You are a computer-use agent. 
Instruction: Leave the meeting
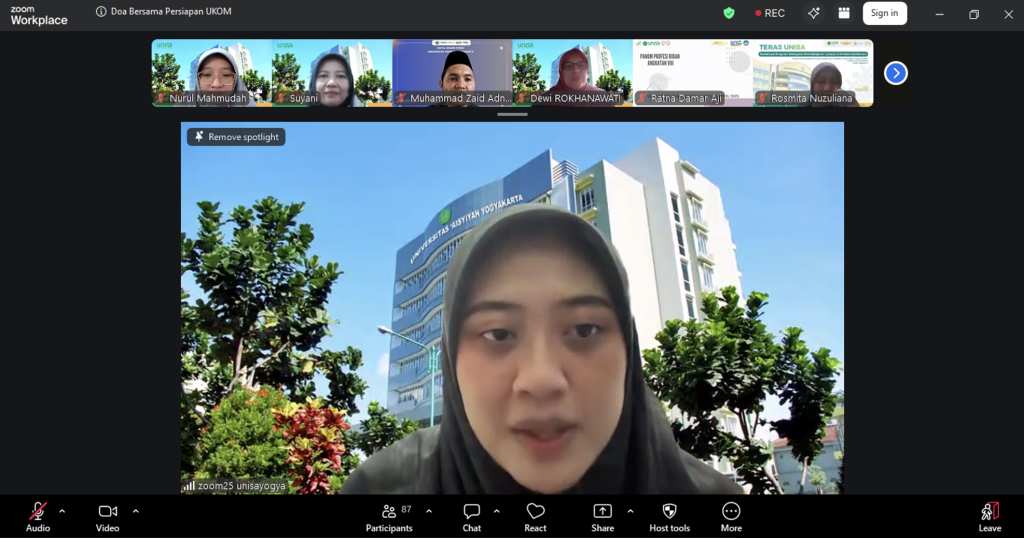point(989,516)
